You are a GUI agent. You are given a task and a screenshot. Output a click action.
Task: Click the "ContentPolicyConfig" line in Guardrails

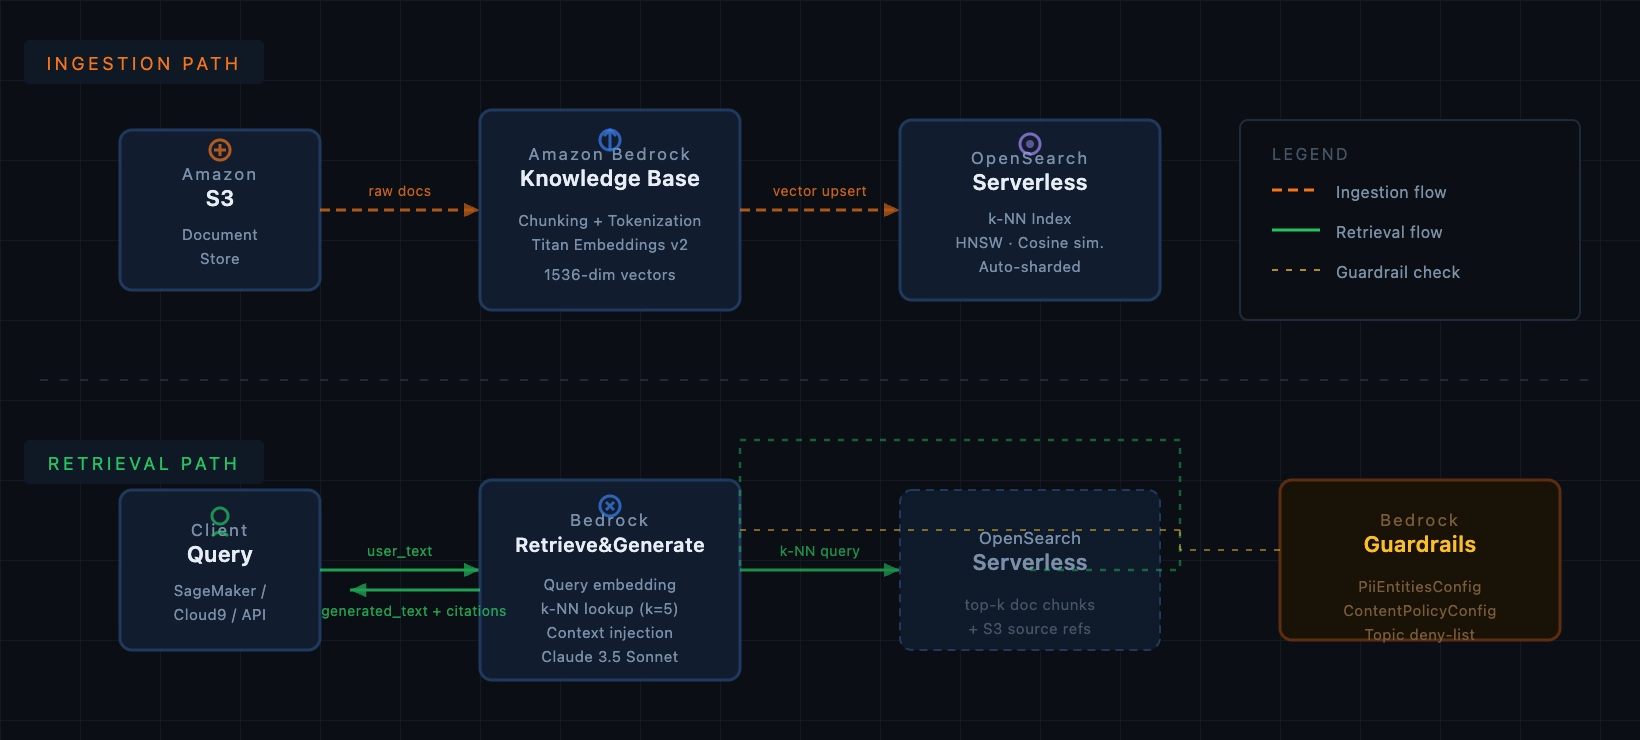point(1420,611)
